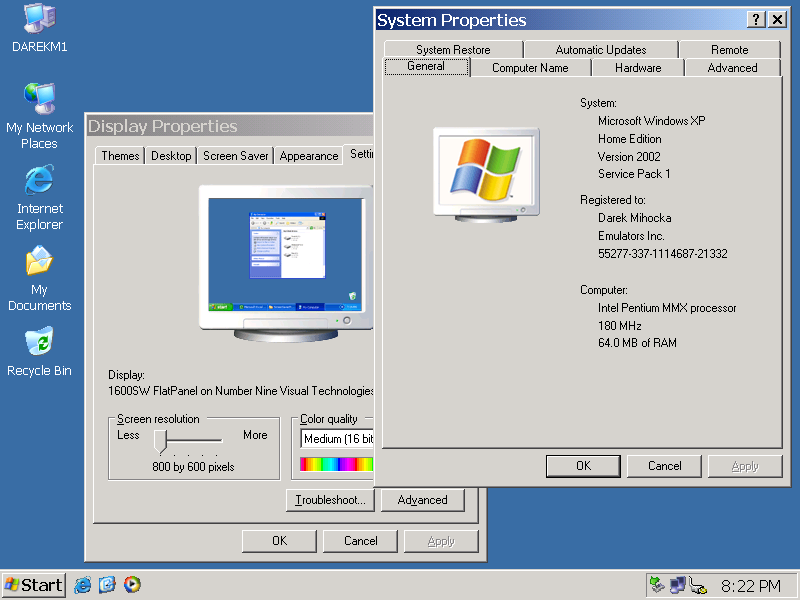Click the '1600SW FlatPanel' display description text
The image size is (800, 600).
[x=241, y=391]
